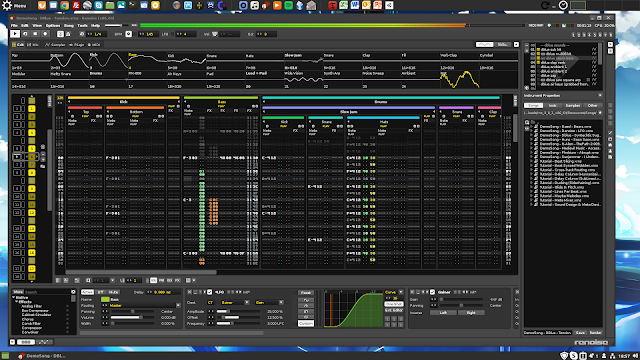The width and height of the screenshot is (640, 360).
Task: Open the Ext. Editor button
Action: click(394, 310)
